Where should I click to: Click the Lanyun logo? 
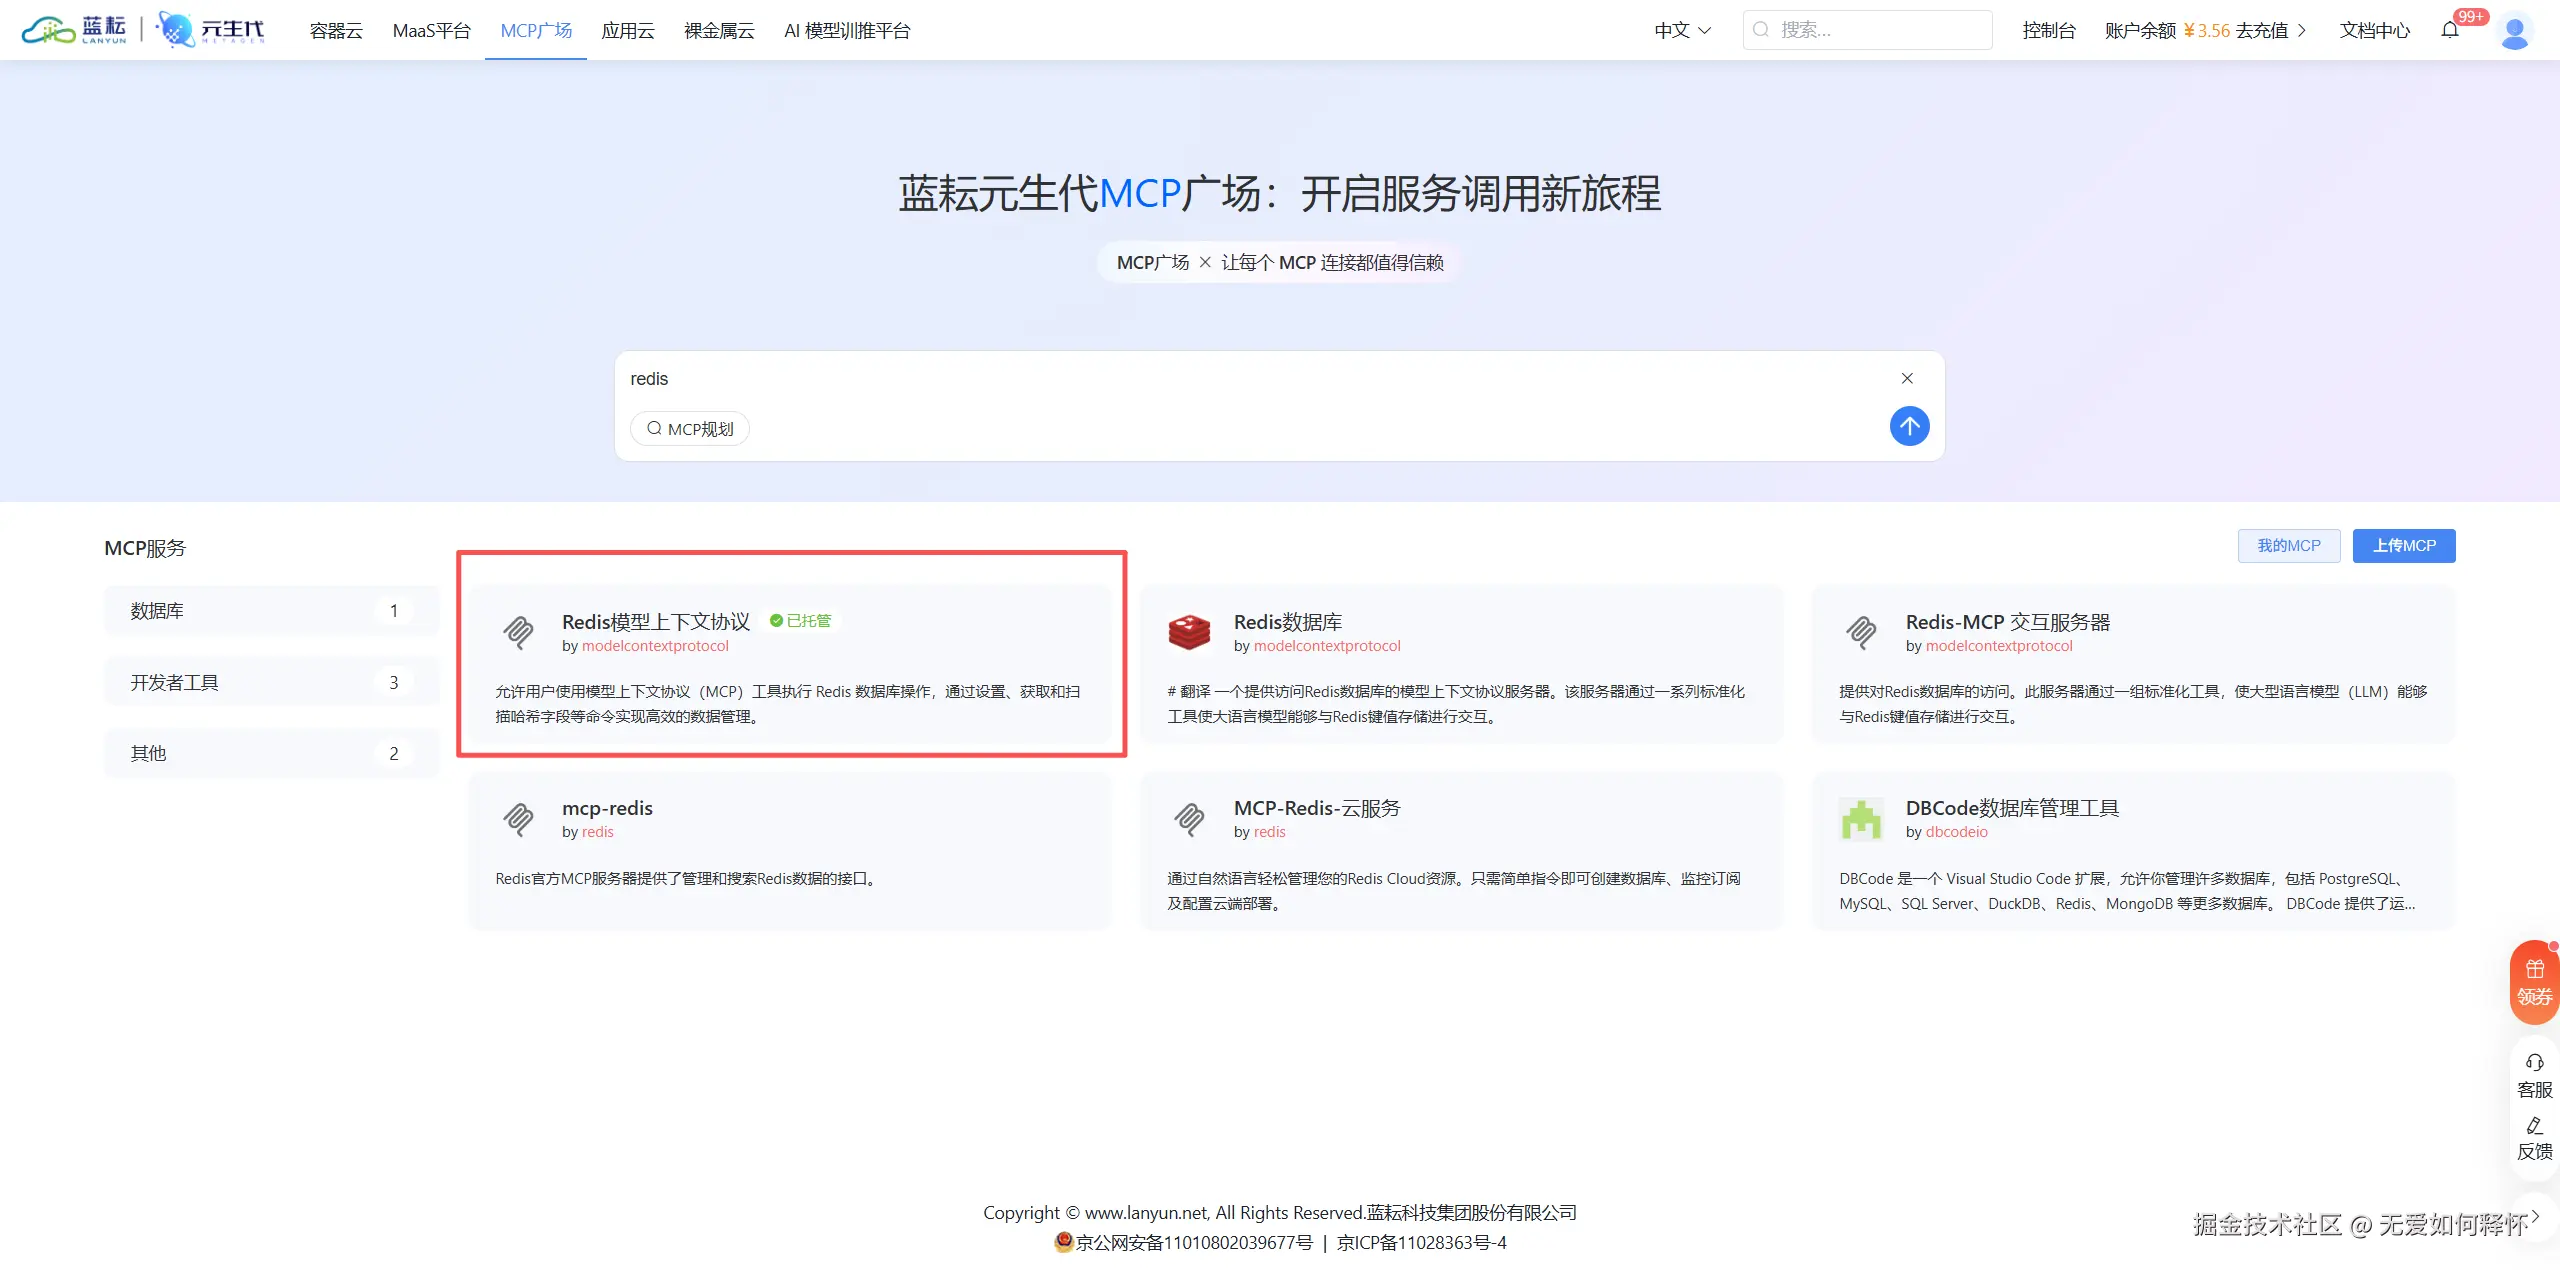(75, 30)
